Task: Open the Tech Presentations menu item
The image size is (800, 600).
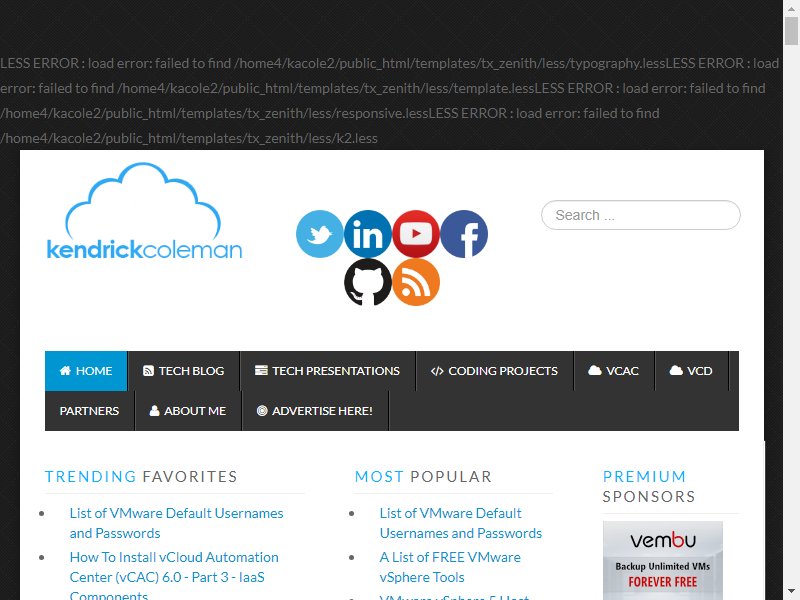Action: [x=328, y=371]
